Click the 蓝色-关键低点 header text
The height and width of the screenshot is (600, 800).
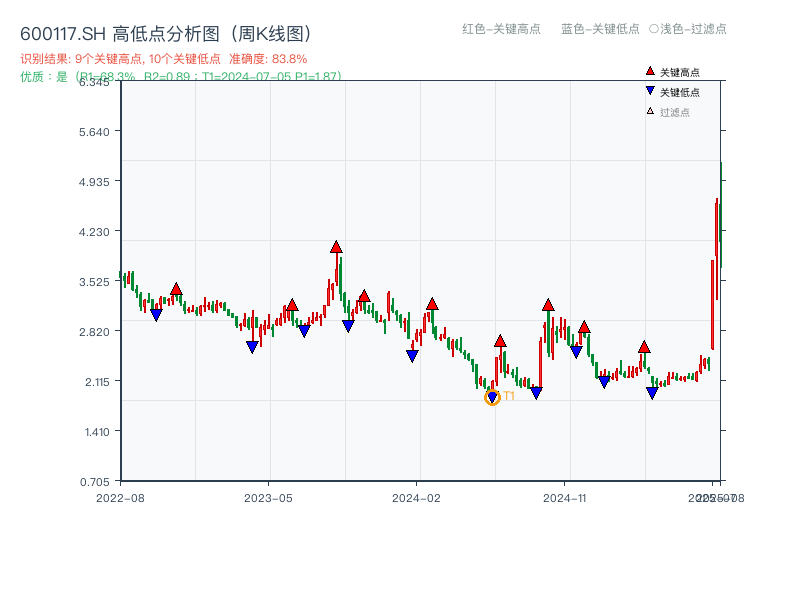[x=600, y=29]
